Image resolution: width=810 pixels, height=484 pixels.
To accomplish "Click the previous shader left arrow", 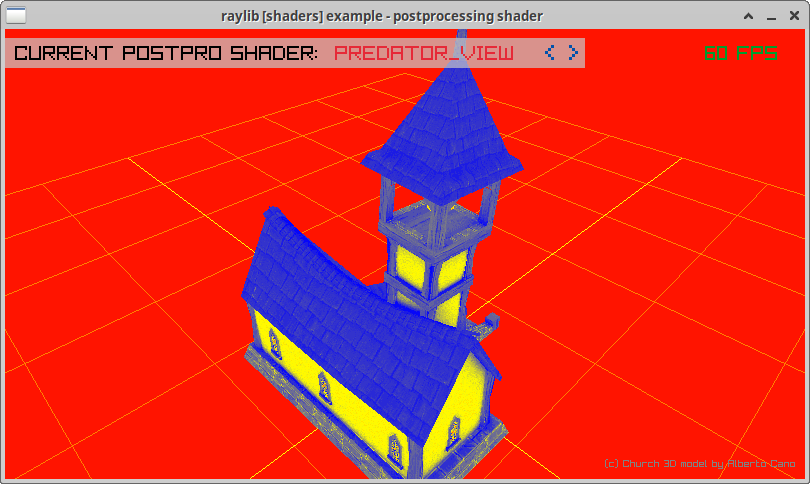I will click(x=550, y=52).
